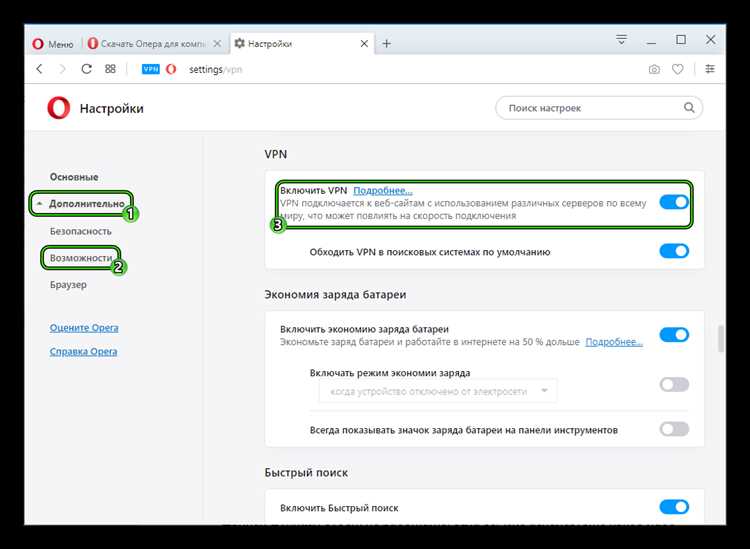Open a new tab with plus button
750x549 pixels.
coord(386,44)
